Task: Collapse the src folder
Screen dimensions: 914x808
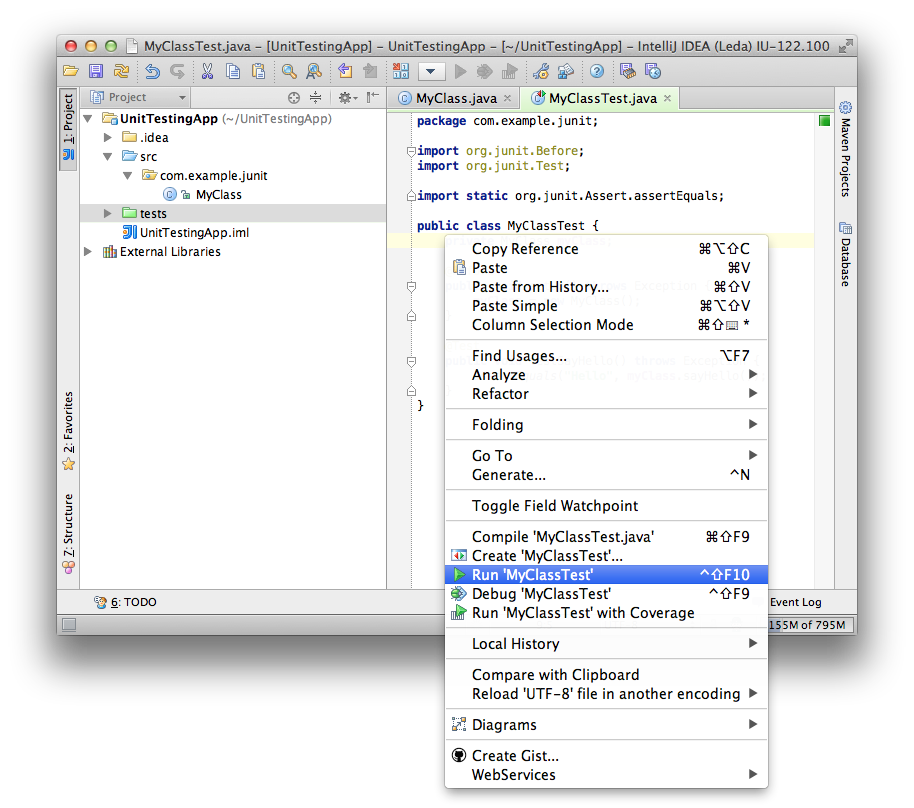Action: click(107, 157)
